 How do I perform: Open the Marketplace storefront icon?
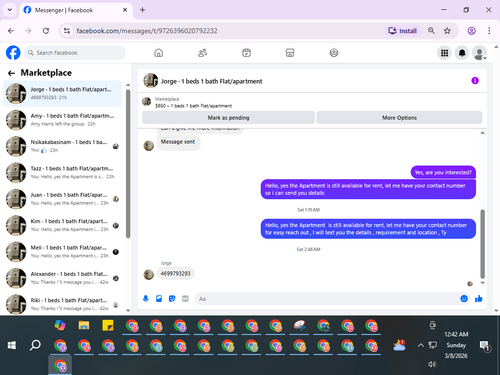[290, 53]
